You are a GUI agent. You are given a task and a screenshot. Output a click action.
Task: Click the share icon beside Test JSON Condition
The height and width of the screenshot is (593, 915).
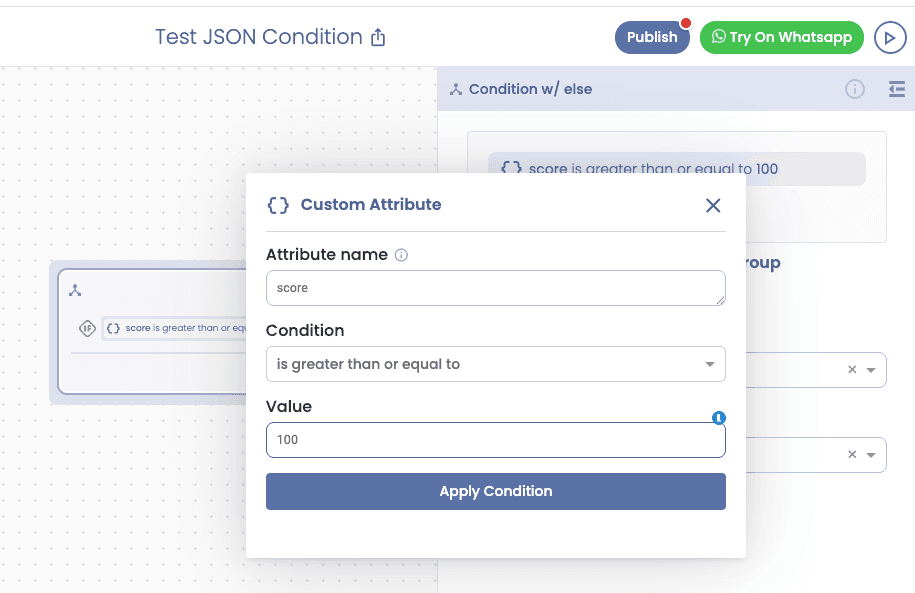pos(378,37)
